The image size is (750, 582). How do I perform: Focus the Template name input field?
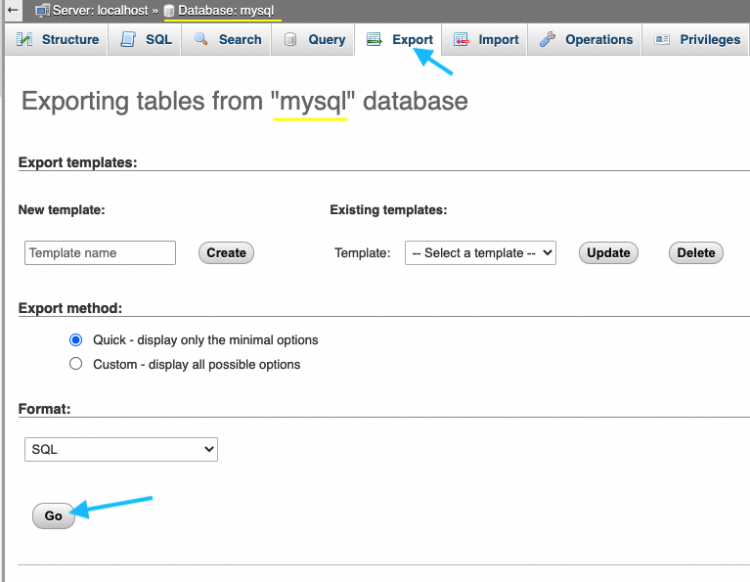[100, 253]
